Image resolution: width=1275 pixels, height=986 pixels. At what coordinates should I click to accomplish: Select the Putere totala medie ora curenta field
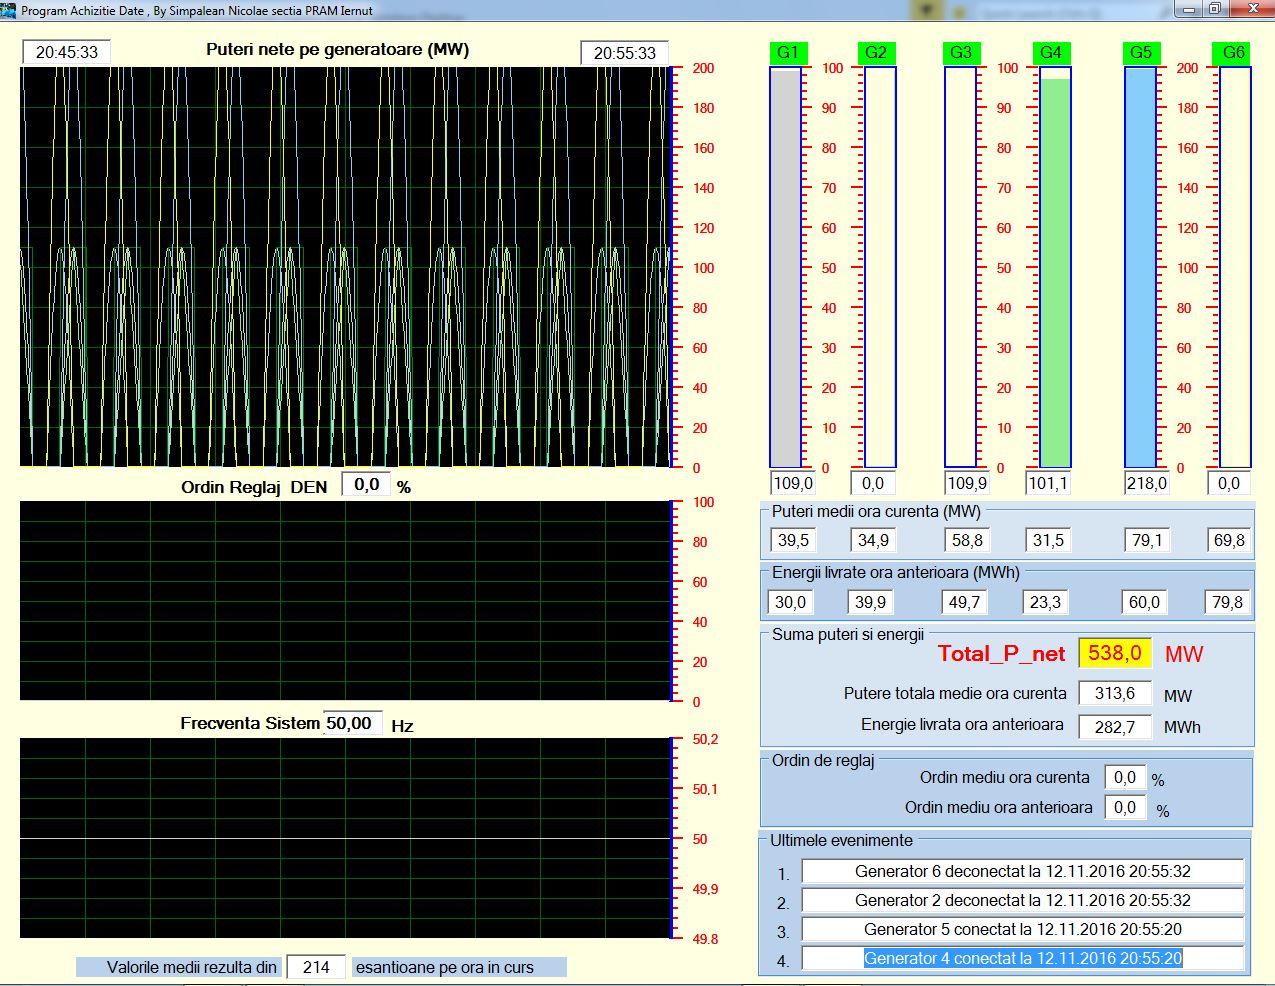coord(1114,694)
